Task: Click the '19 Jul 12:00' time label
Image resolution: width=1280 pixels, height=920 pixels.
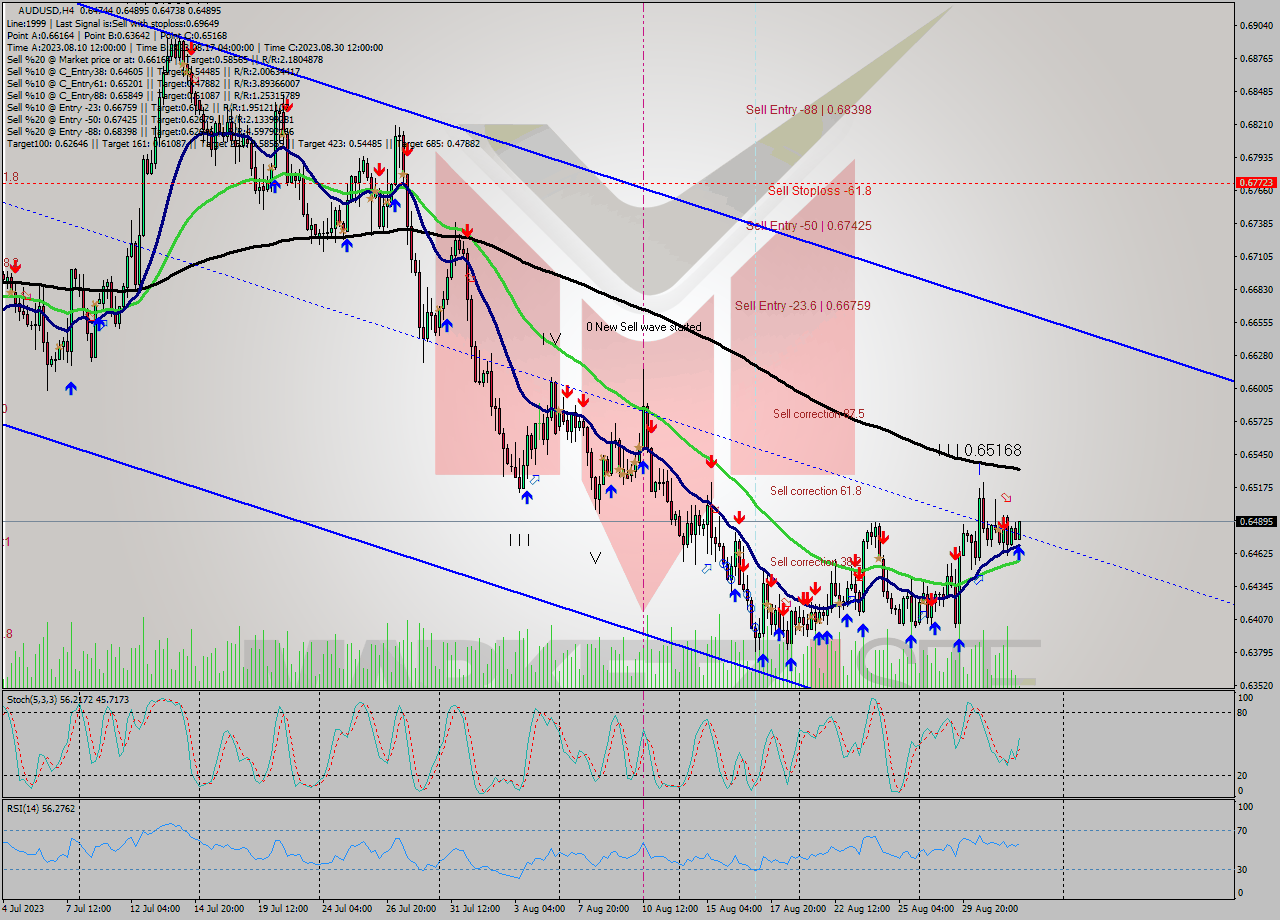Action: click(283, 908)
